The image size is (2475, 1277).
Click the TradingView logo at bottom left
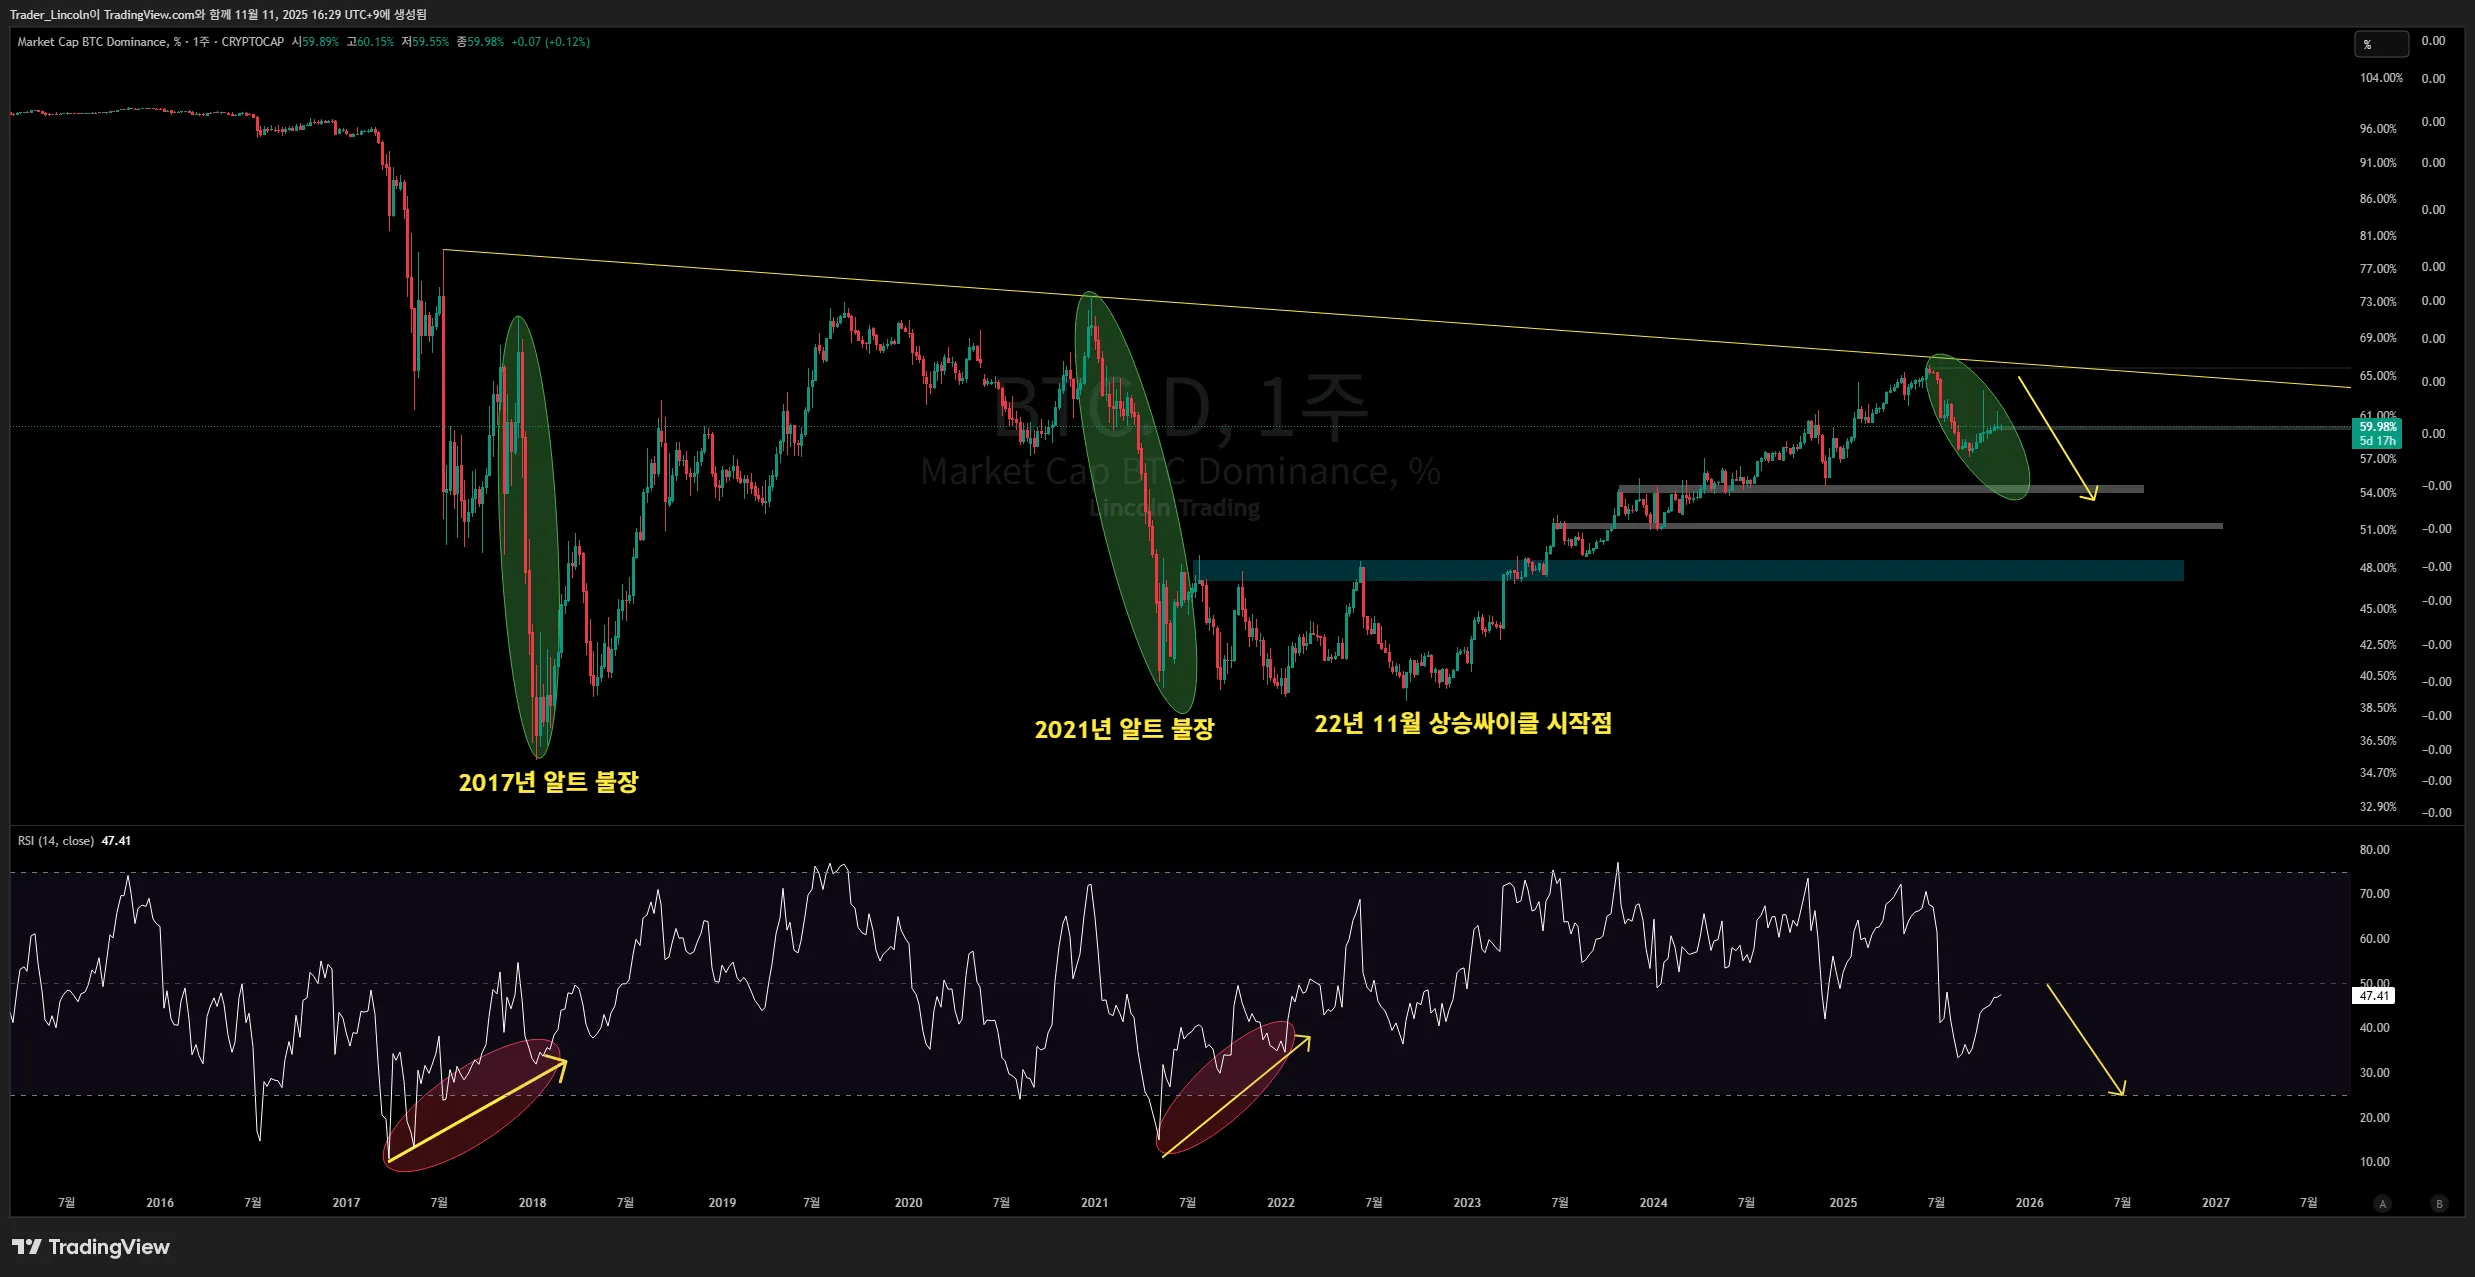tap(90, 1246)
